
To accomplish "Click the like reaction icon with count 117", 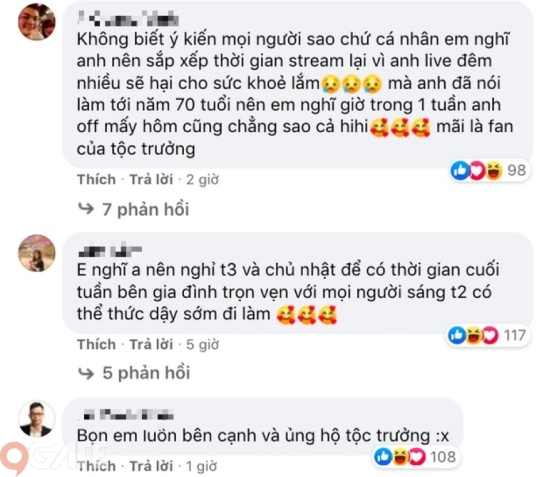I will tap(457, 335).
